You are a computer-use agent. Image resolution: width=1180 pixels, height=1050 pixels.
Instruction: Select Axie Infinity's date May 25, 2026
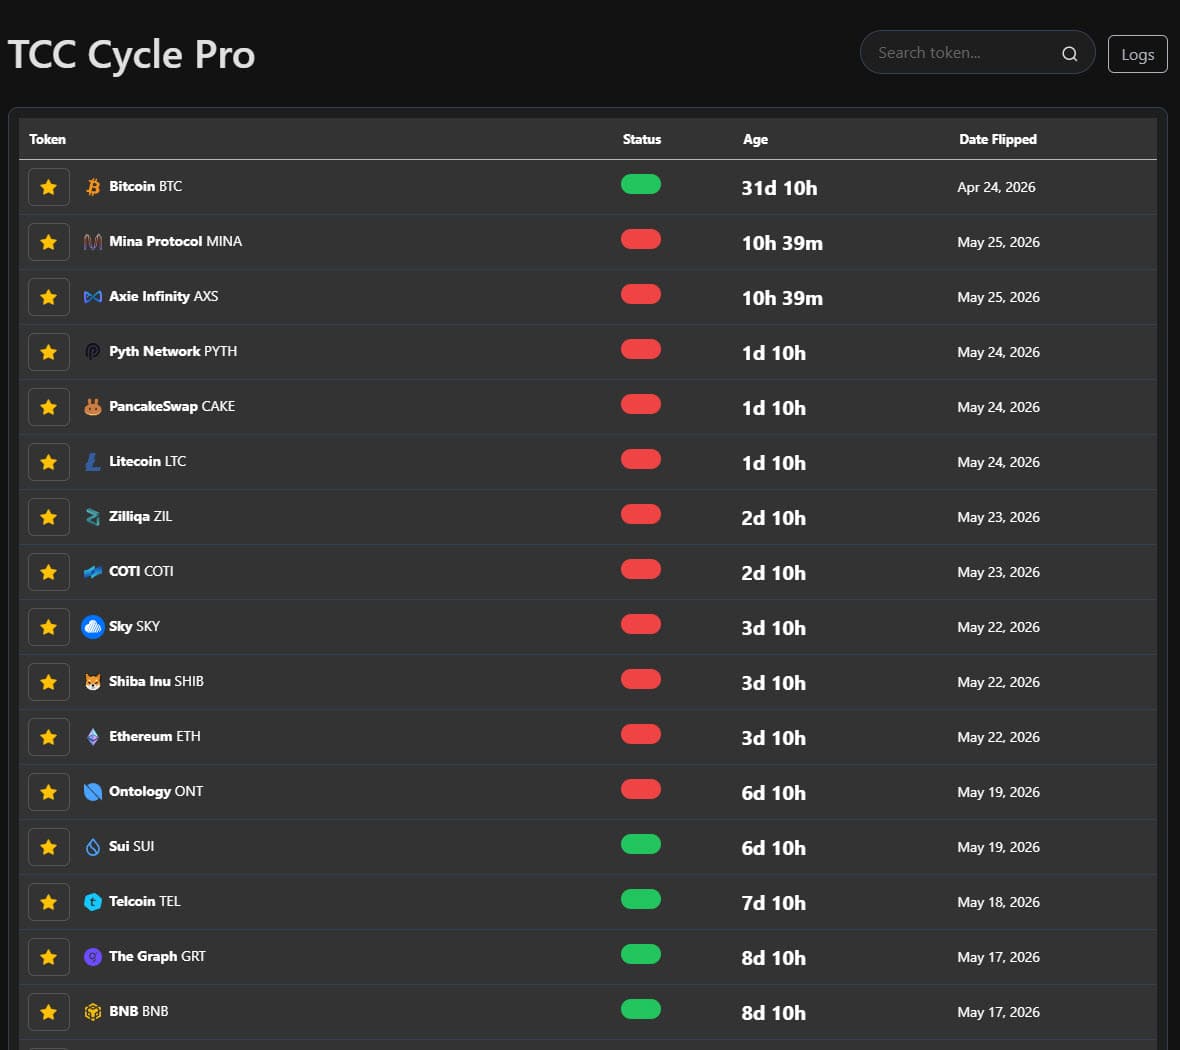(x=998, y=298)
